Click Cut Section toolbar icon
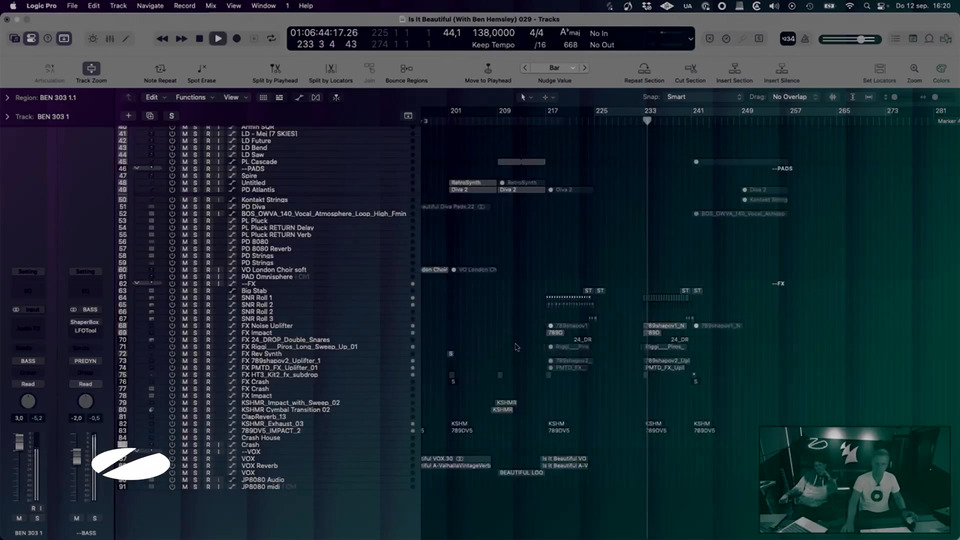The width and height of the screenshot is (960, 540). tap(691, 68)
